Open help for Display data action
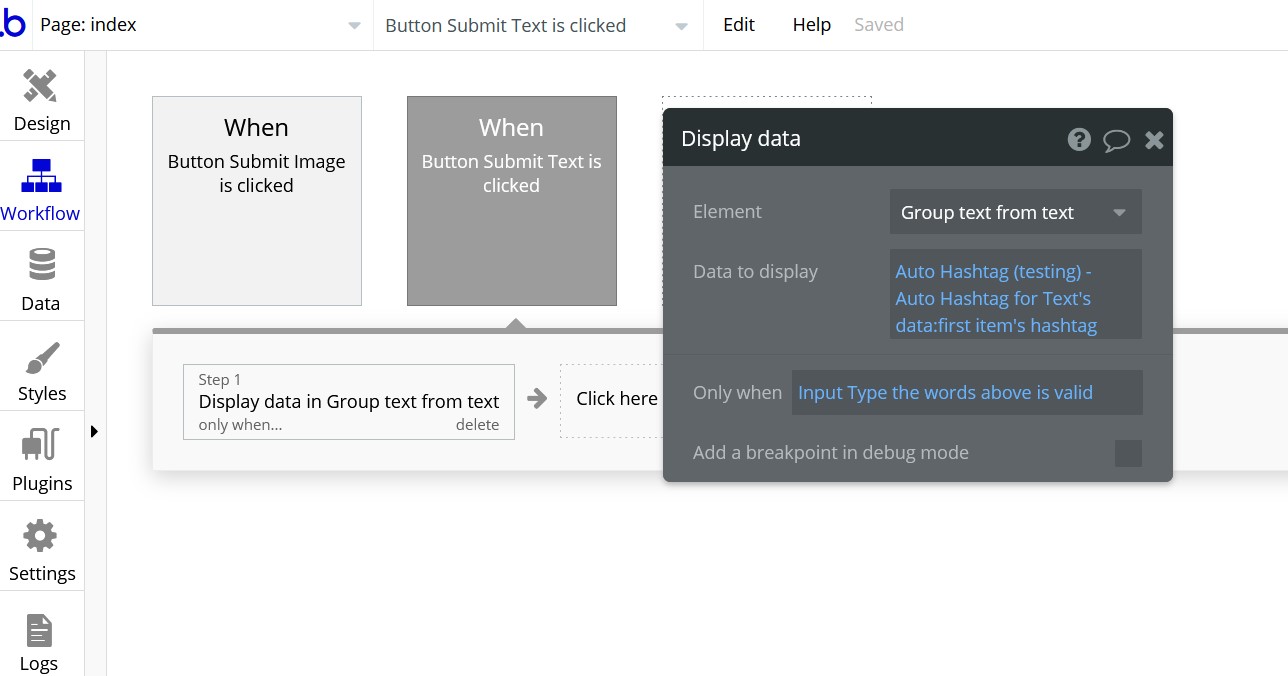The image size is (1288, 676). pos(1079,139)
